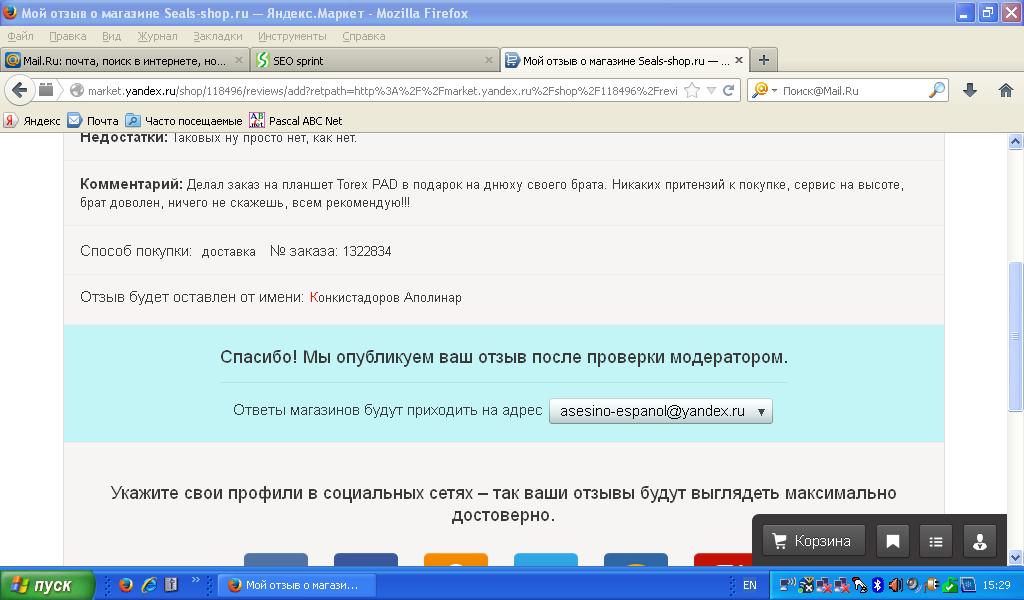Open the Журнал menu
The image size is (1024, 600).
pyautogui.click(x=157, y=36)
